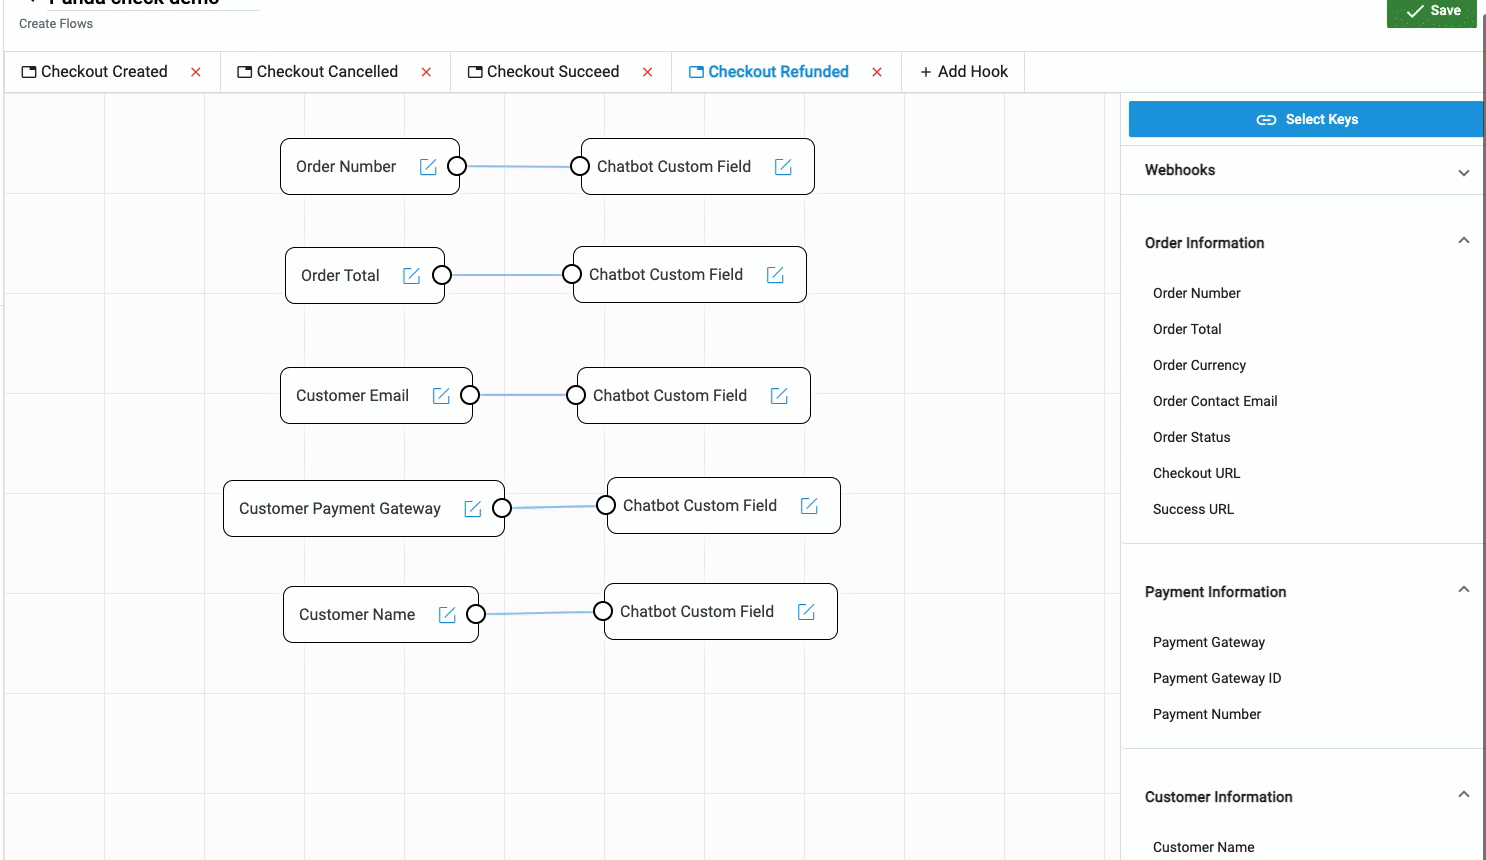Switch to Checkout Succeed tab
The height and width of the screenshot is (860, 1486).
pyautogui.click(x=543, y=72)
